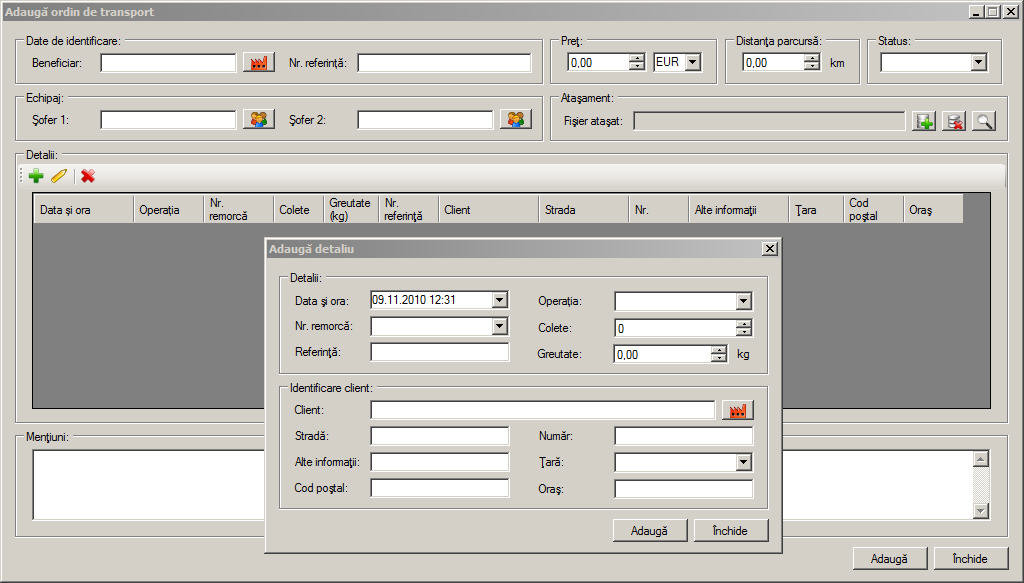Open the EUR currency dropdown
Viewport: 1024px width, 583px height.
[x=694, y=63]
